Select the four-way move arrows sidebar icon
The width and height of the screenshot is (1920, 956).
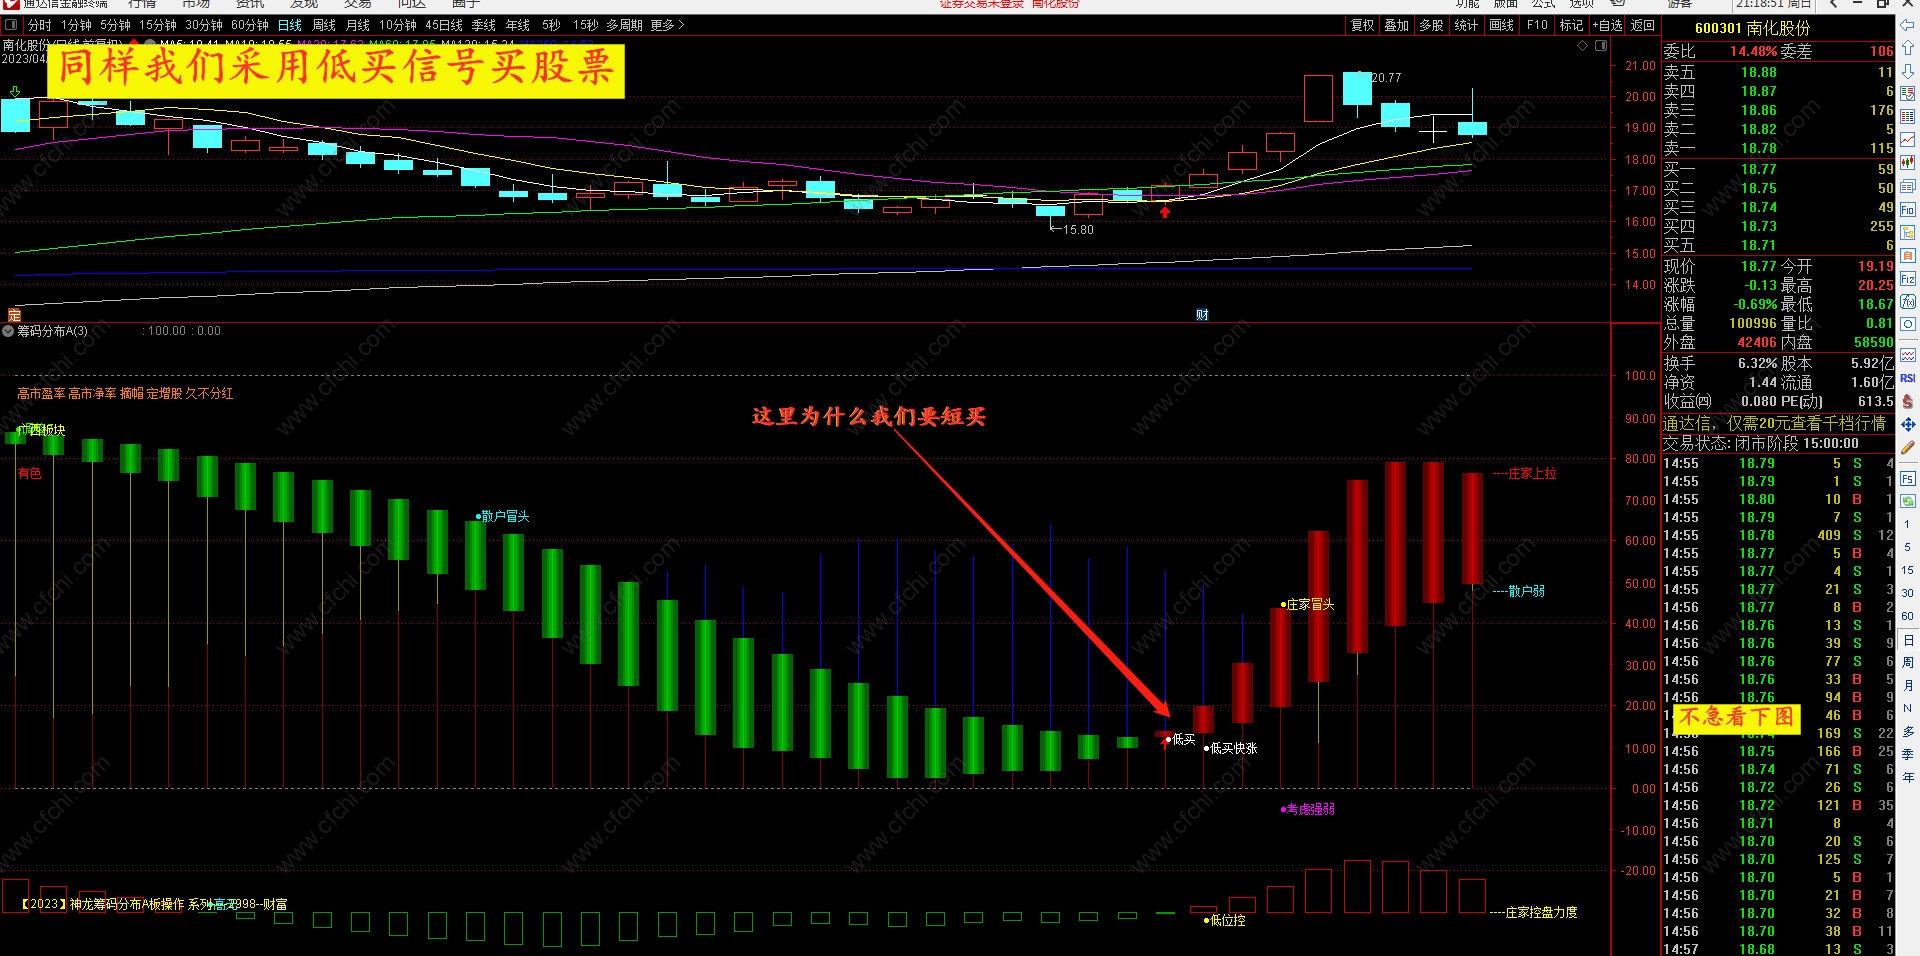point(1907,425)
